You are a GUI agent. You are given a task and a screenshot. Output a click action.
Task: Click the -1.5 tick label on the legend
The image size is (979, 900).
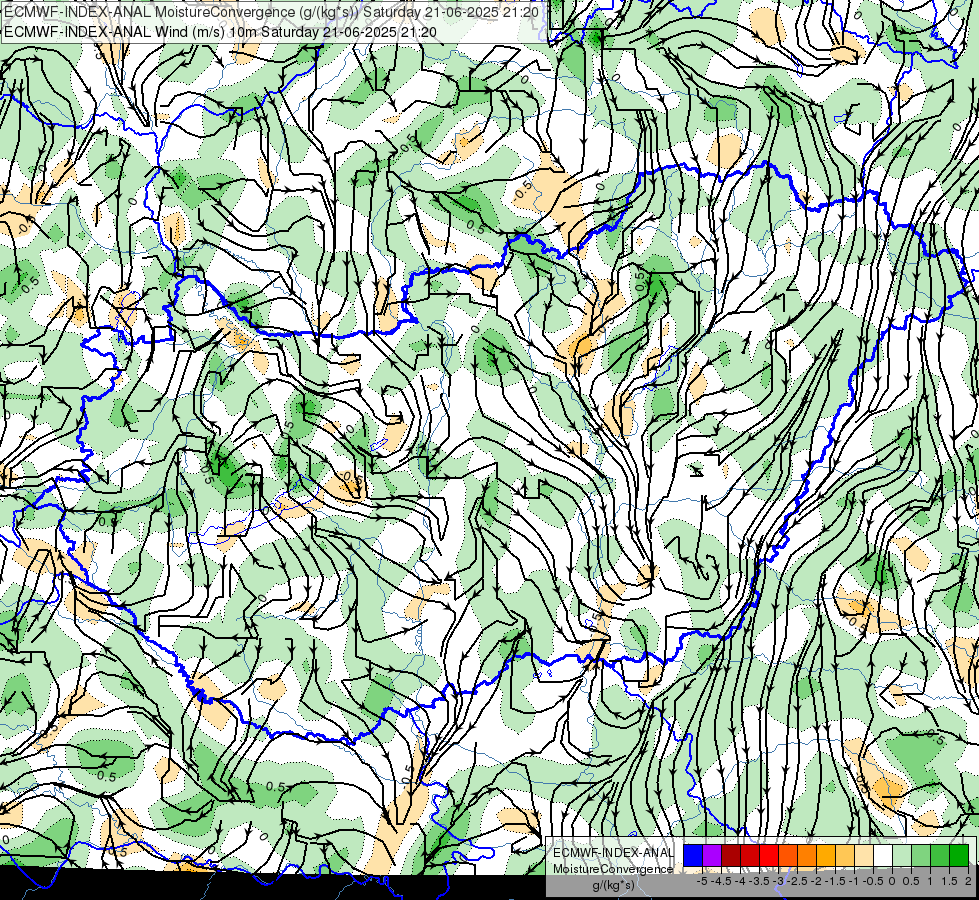pyautogui.click(x=835, y=881)
